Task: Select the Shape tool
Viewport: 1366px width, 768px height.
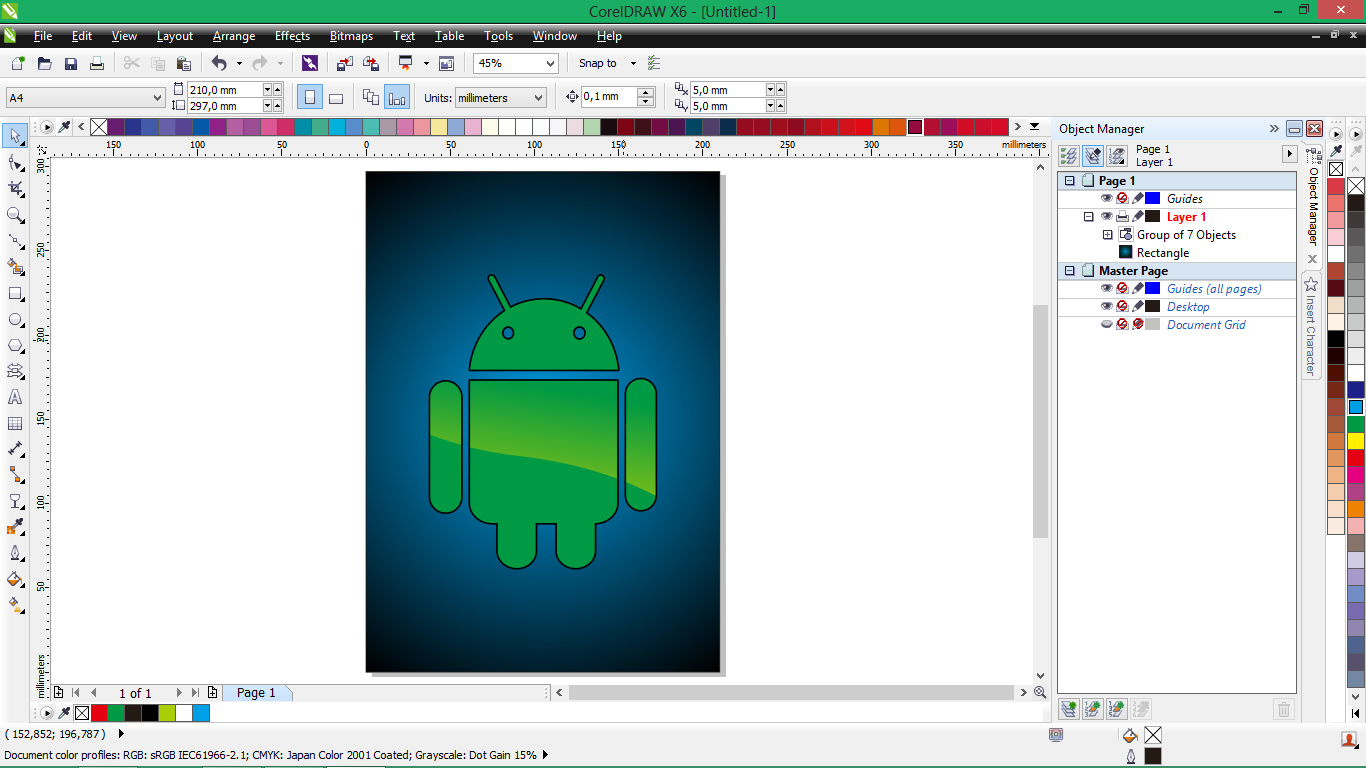Action: (x=15, y=161)
